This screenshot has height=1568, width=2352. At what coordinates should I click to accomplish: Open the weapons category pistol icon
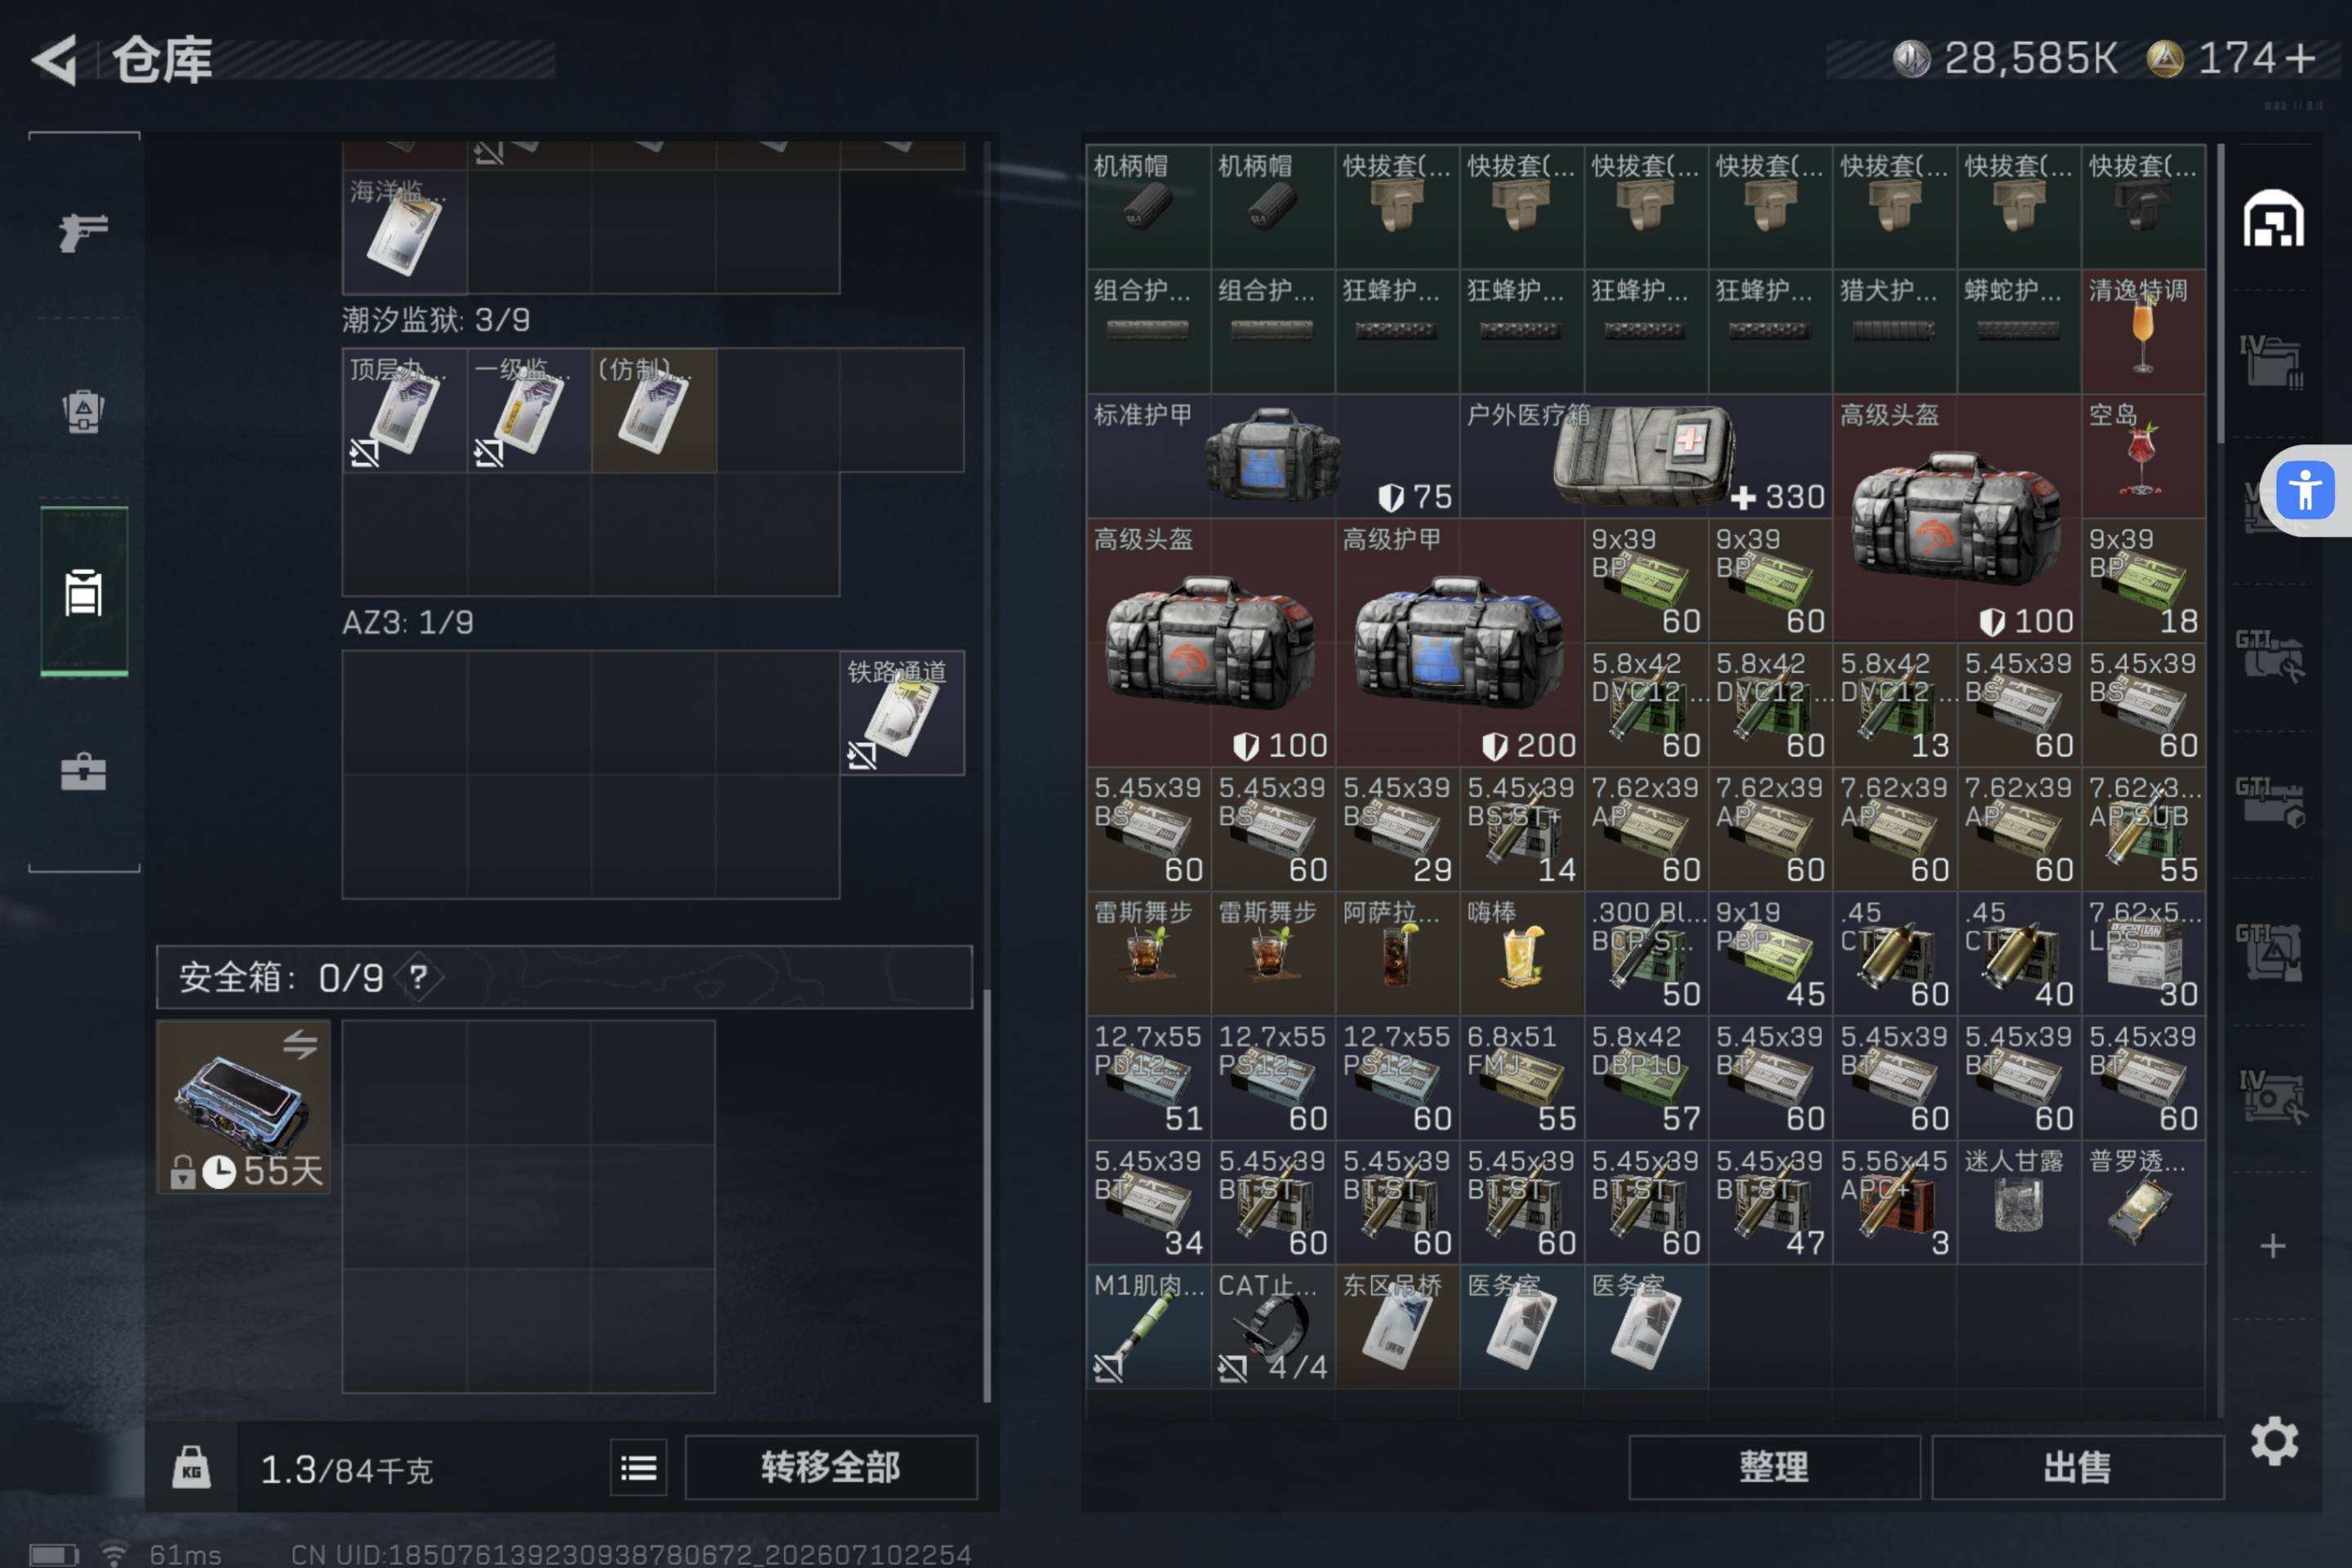84,232
